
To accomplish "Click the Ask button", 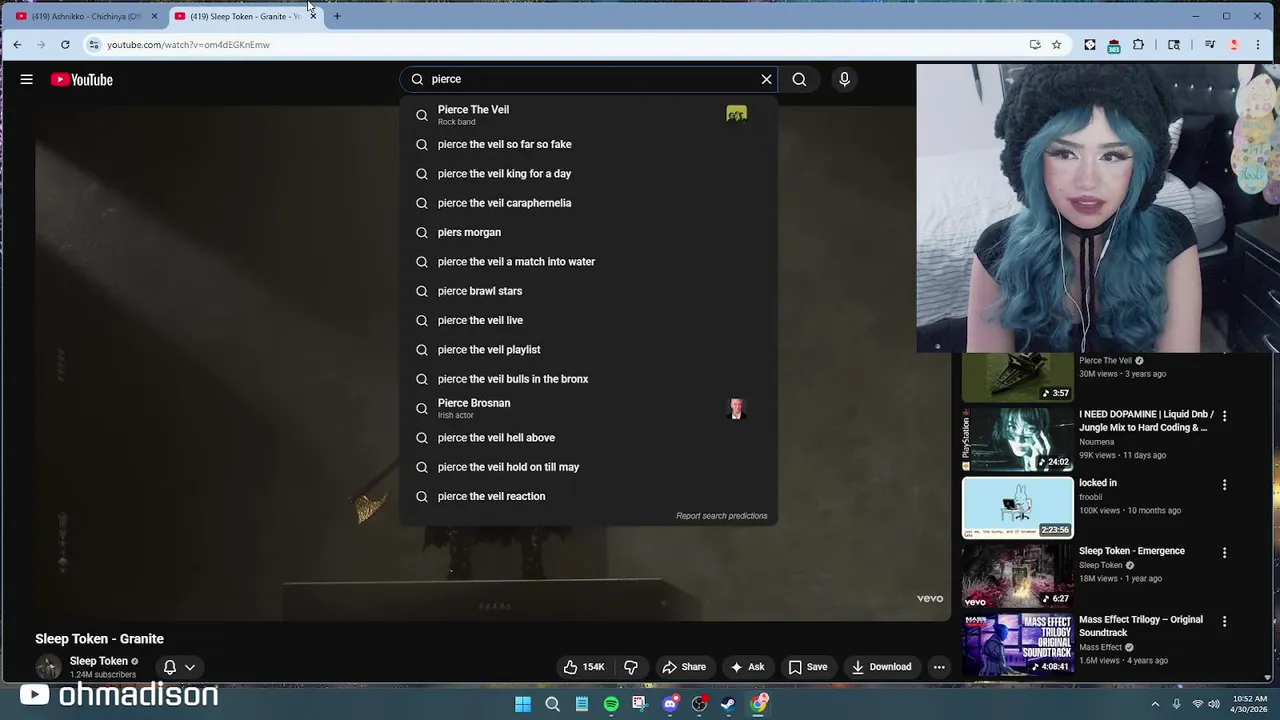I will [747, 667].
